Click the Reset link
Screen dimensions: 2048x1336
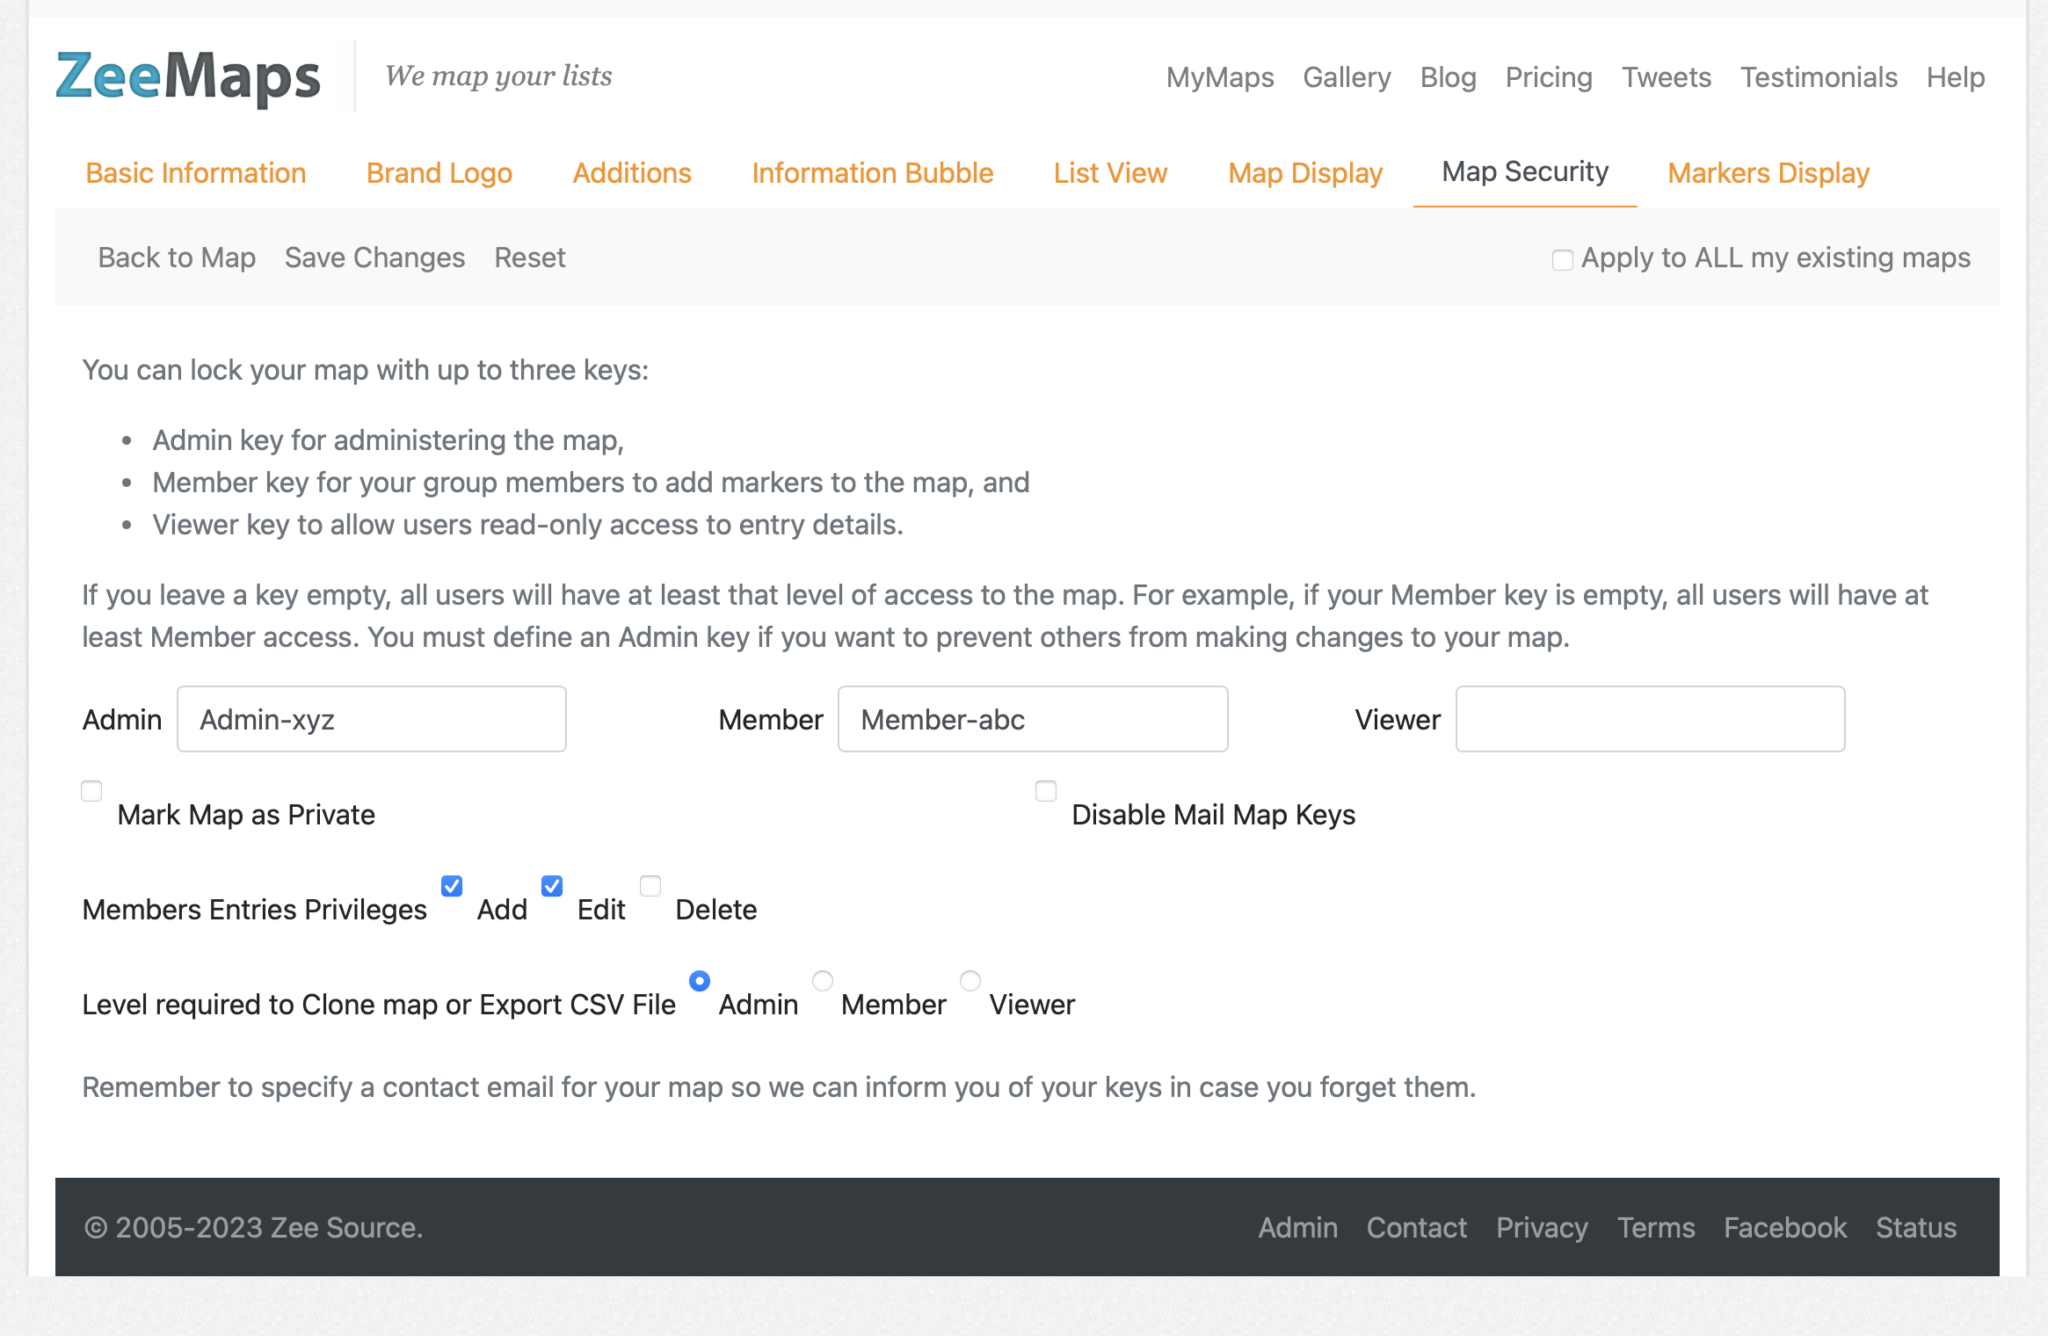point(529,258)
